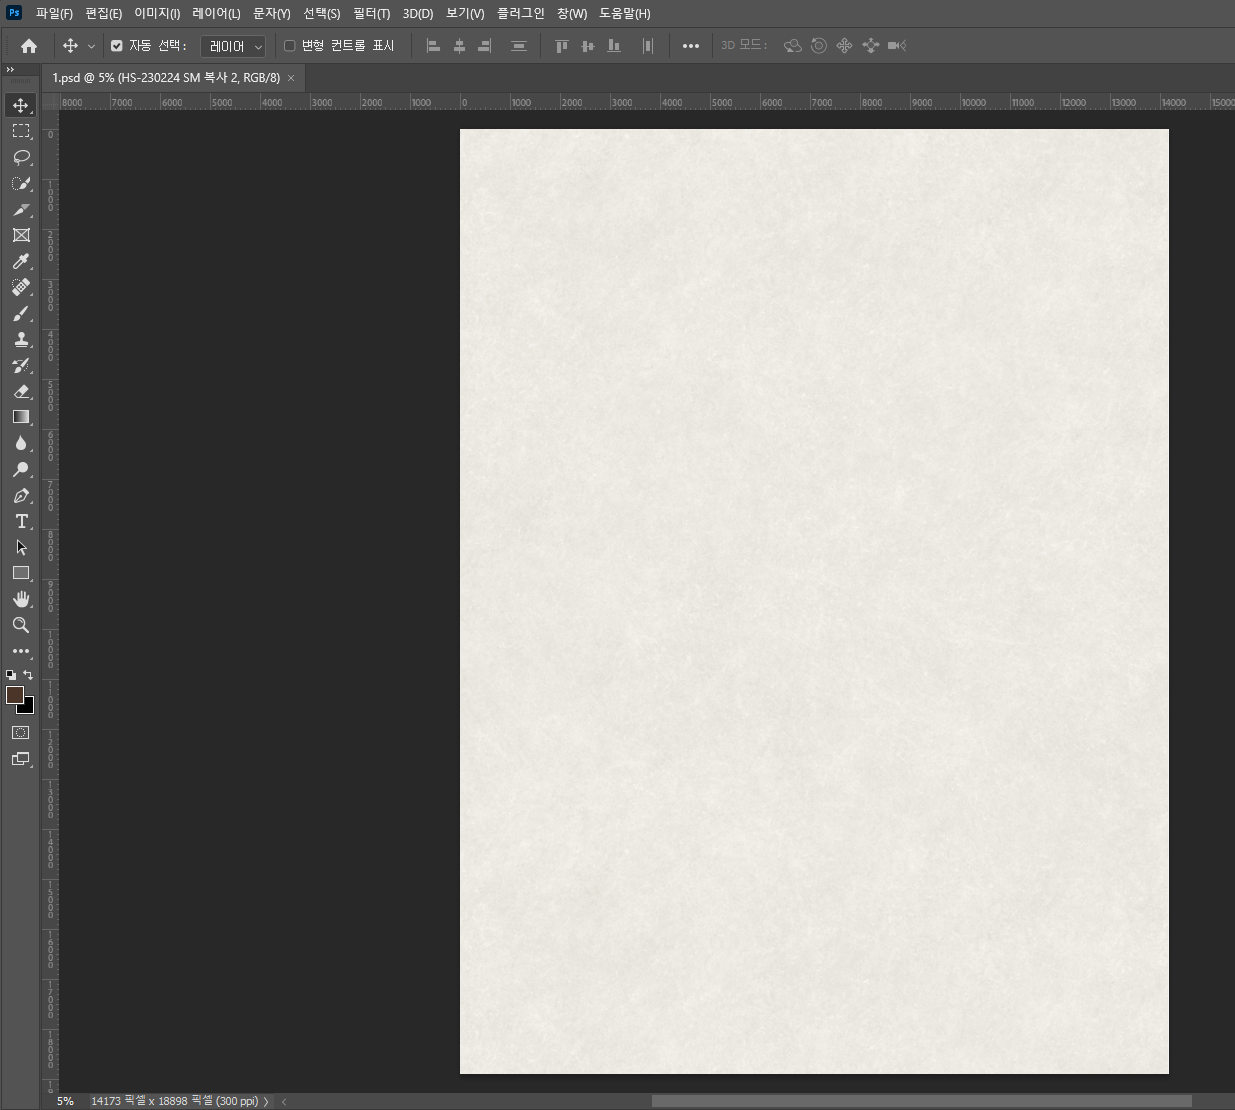1235x1110 pixels.
Task: Open the align and distribute more options
Action: 691,46
